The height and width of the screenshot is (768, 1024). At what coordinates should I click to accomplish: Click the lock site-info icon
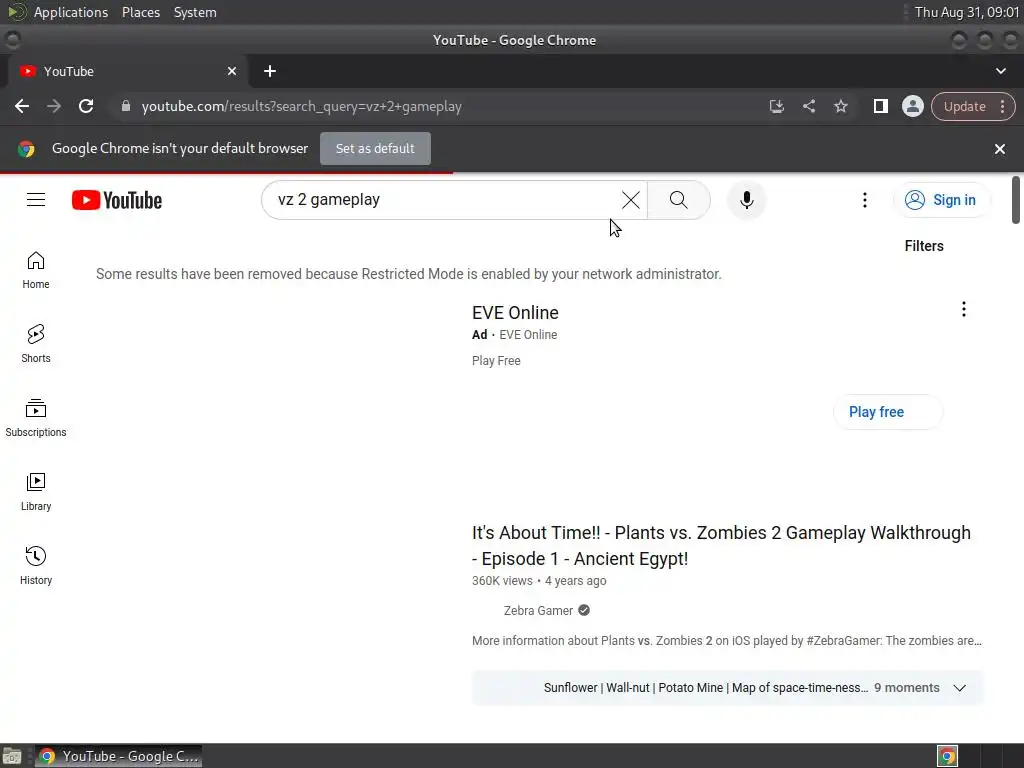[x=125, y=106]
